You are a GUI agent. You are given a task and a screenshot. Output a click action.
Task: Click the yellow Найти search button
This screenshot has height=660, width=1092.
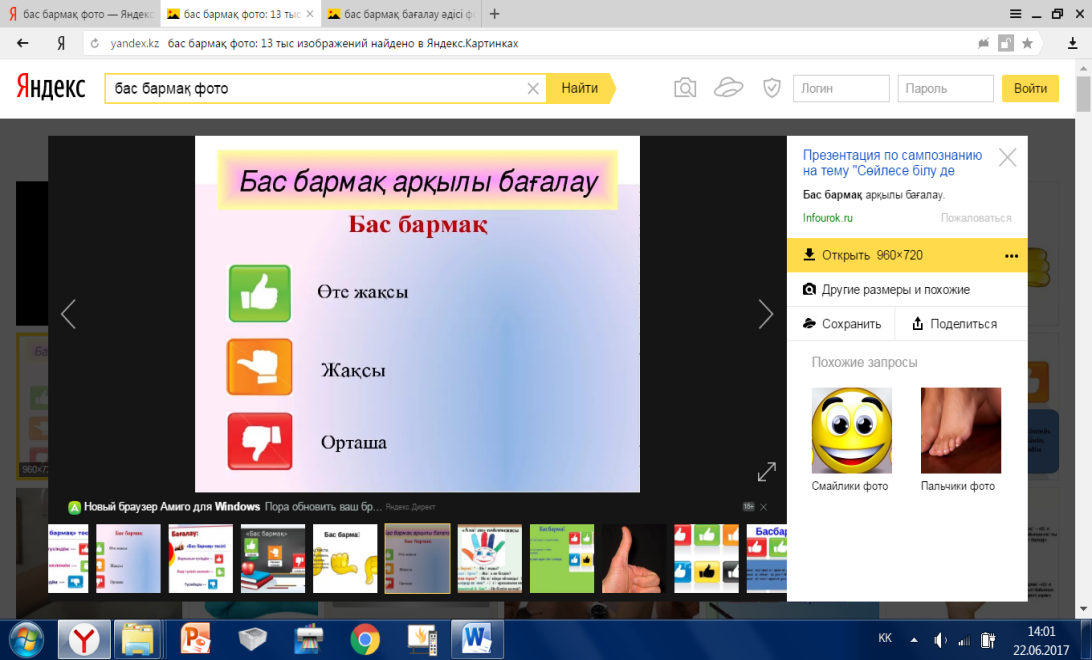[x=580, y=88]
